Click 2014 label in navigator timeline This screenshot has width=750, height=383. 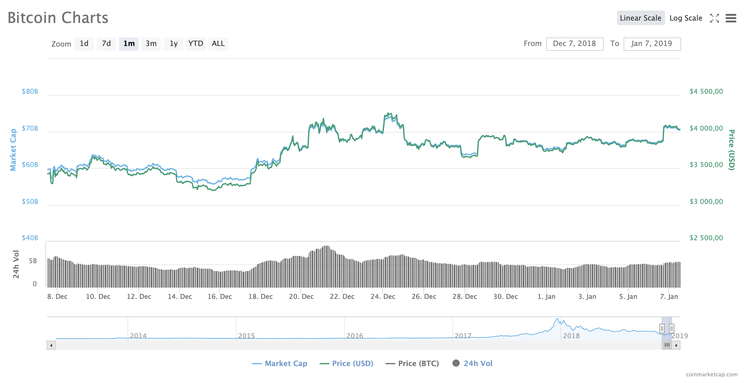click(x=138, y=336)
